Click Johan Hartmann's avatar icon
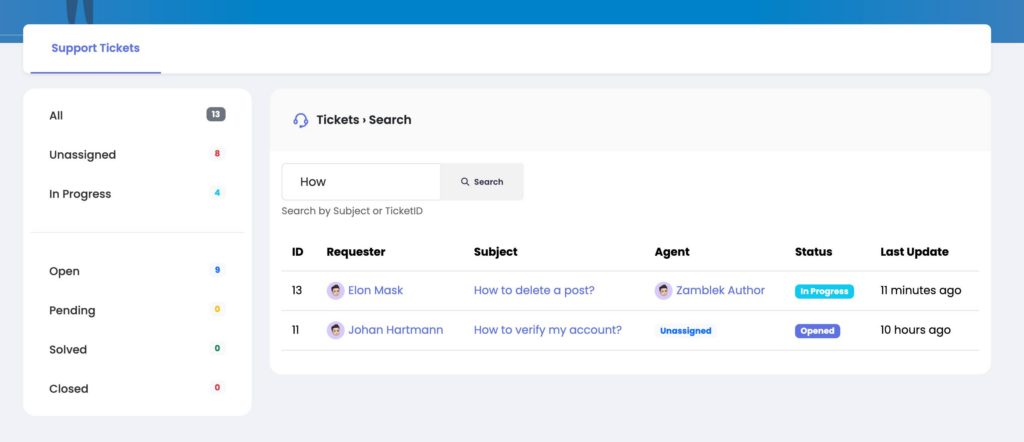Image resolution: width=1024 pixels, height=442 pixels. tap(336, 330)
